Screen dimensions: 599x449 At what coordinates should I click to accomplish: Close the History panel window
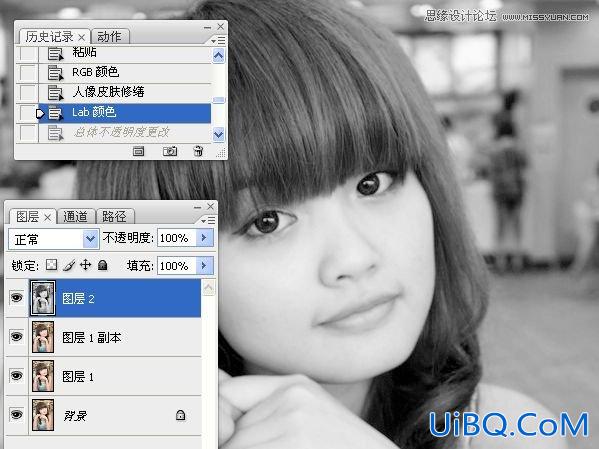221,27
